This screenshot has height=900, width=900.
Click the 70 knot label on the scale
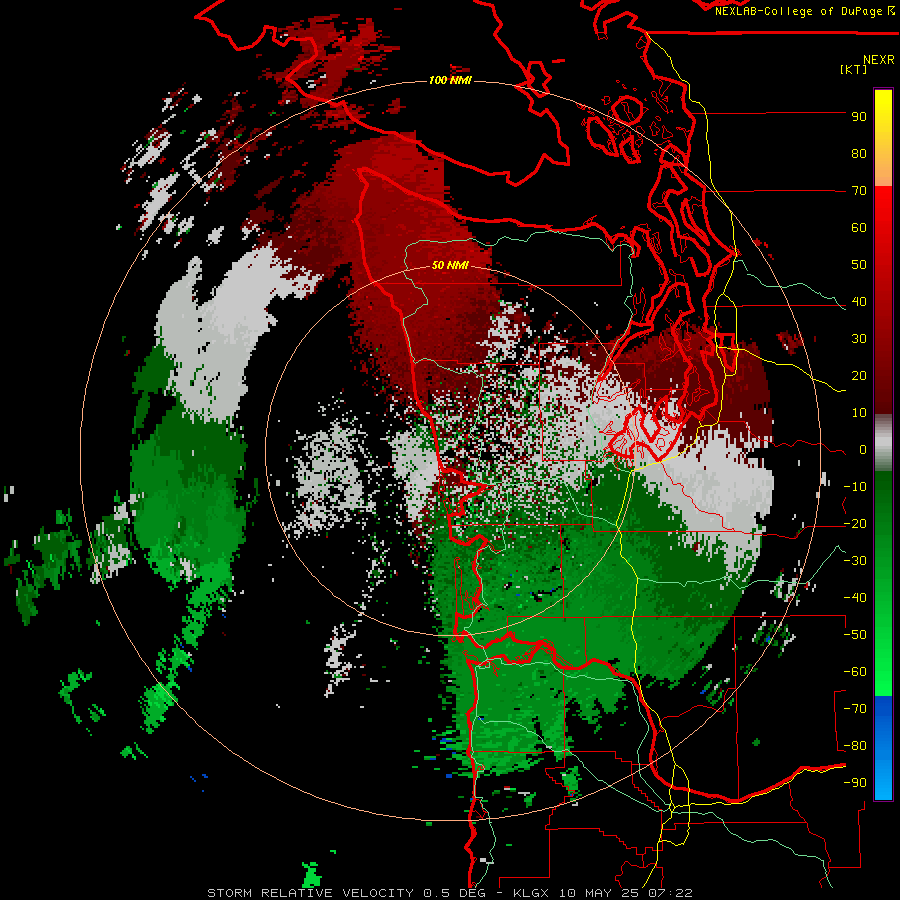pyautogui.click(x=859, y=191)
